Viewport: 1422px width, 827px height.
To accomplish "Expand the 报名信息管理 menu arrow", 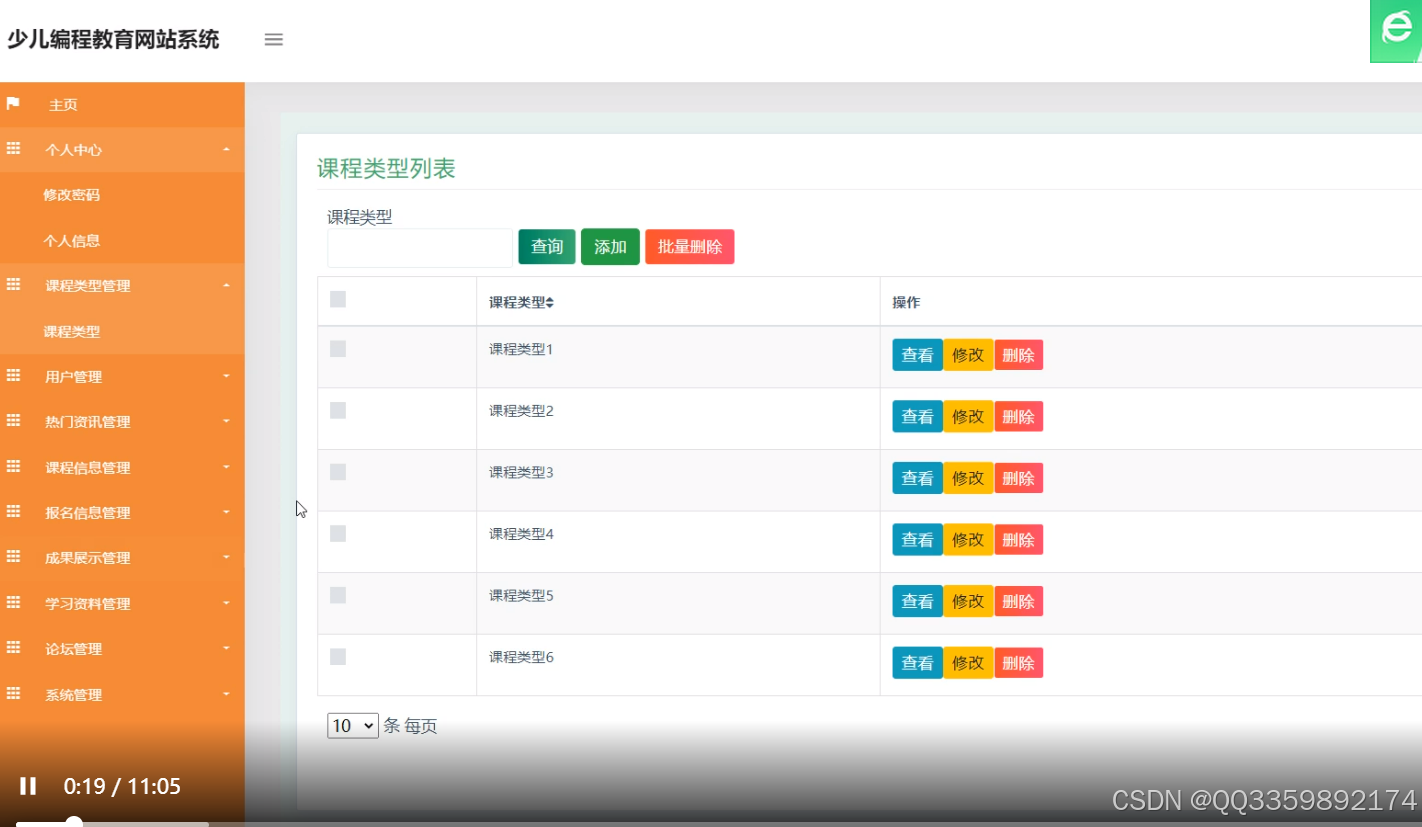I will click(x=226, y=512).
